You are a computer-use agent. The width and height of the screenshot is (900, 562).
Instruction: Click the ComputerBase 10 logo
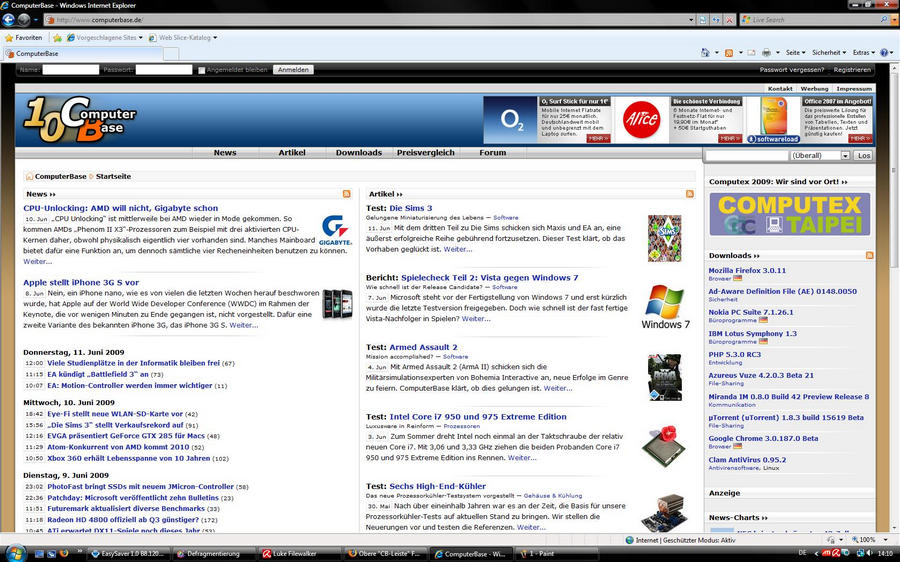point(79,119)
